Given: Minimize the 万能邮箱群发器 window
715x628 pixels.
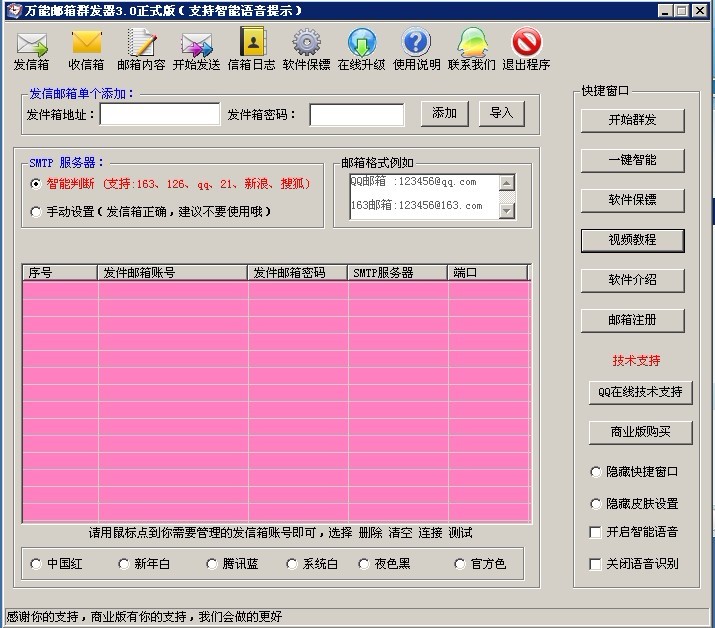Looking at the screenshot, I should coord(664,10).
